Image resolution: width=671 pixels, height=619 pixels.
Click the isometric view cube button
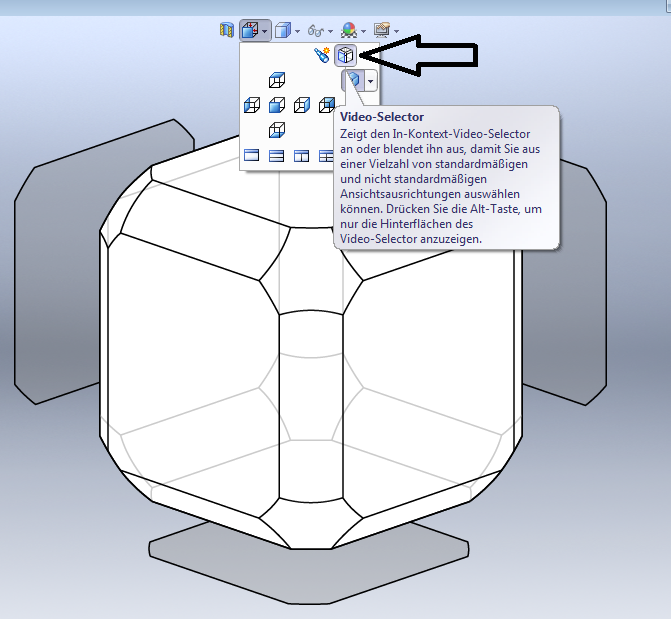click(353, 80)
